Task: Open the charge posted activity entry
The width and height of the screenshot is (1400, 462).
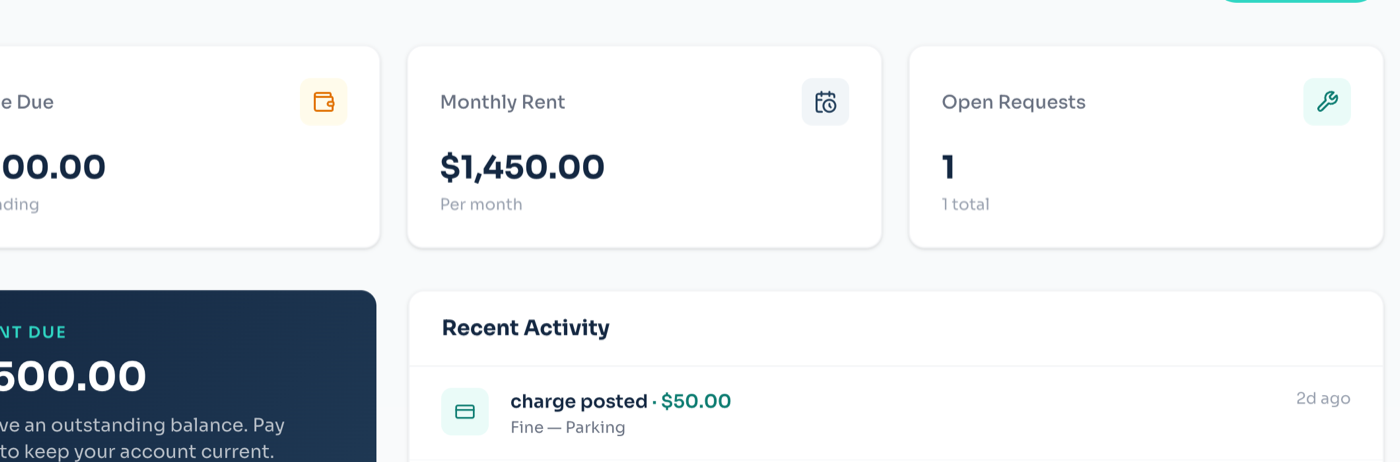Action: click(896, 413)
